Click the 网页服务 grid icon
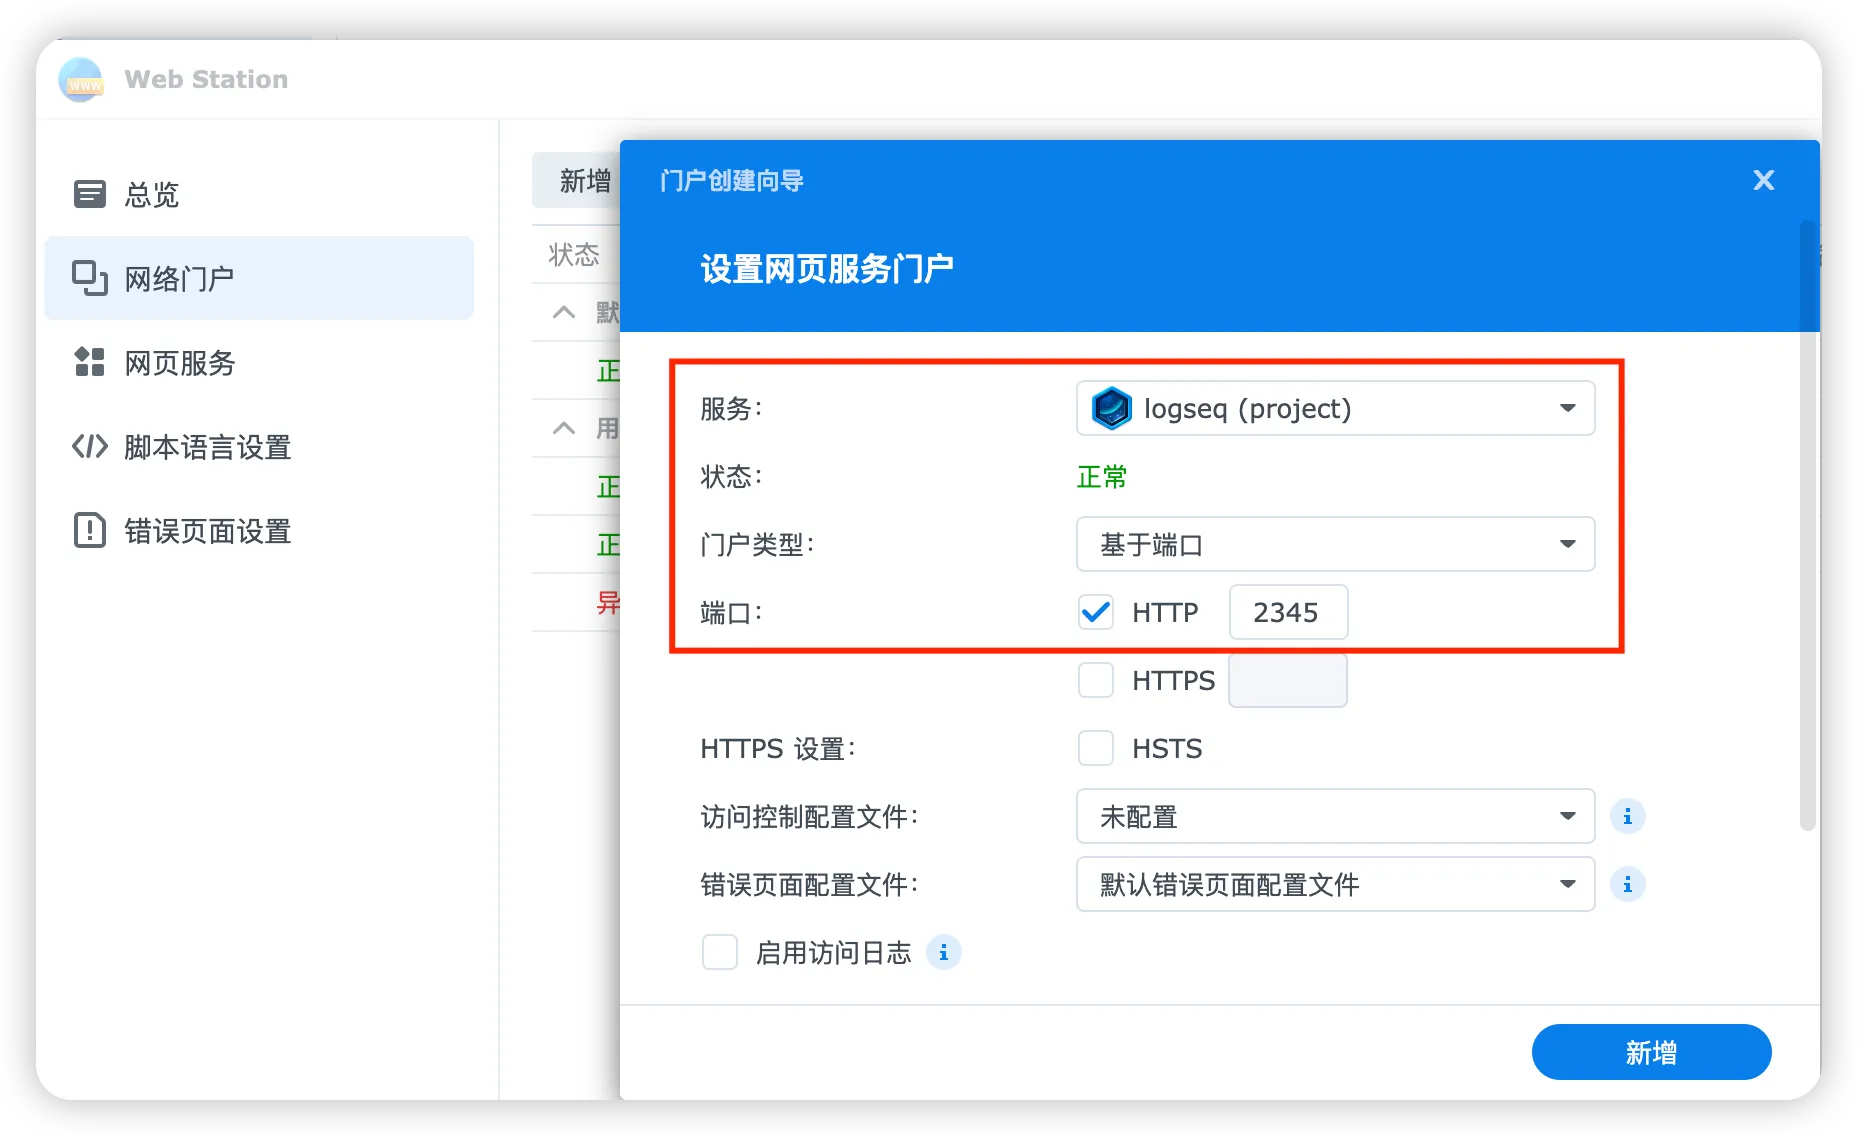Image resolution: width=1858 pixels, height=1136 pixels. (90, 362)
